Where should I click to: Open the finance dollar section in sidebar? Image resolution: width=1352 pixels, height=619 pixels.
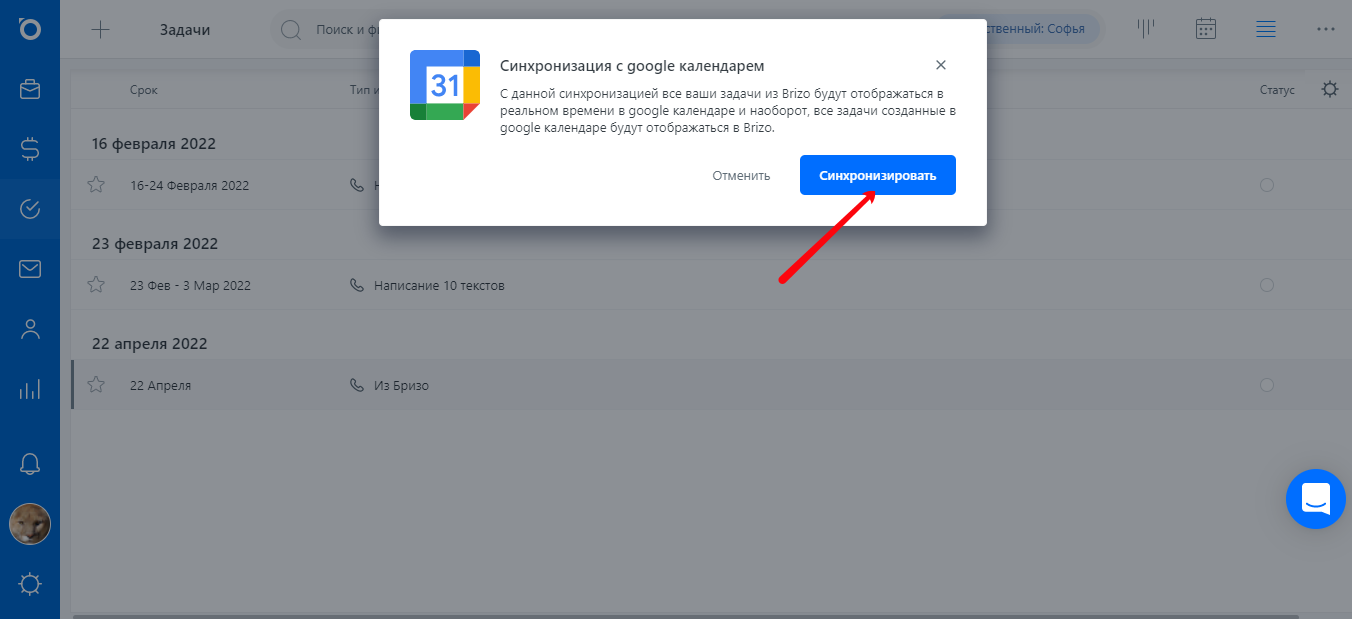point(30,149)
